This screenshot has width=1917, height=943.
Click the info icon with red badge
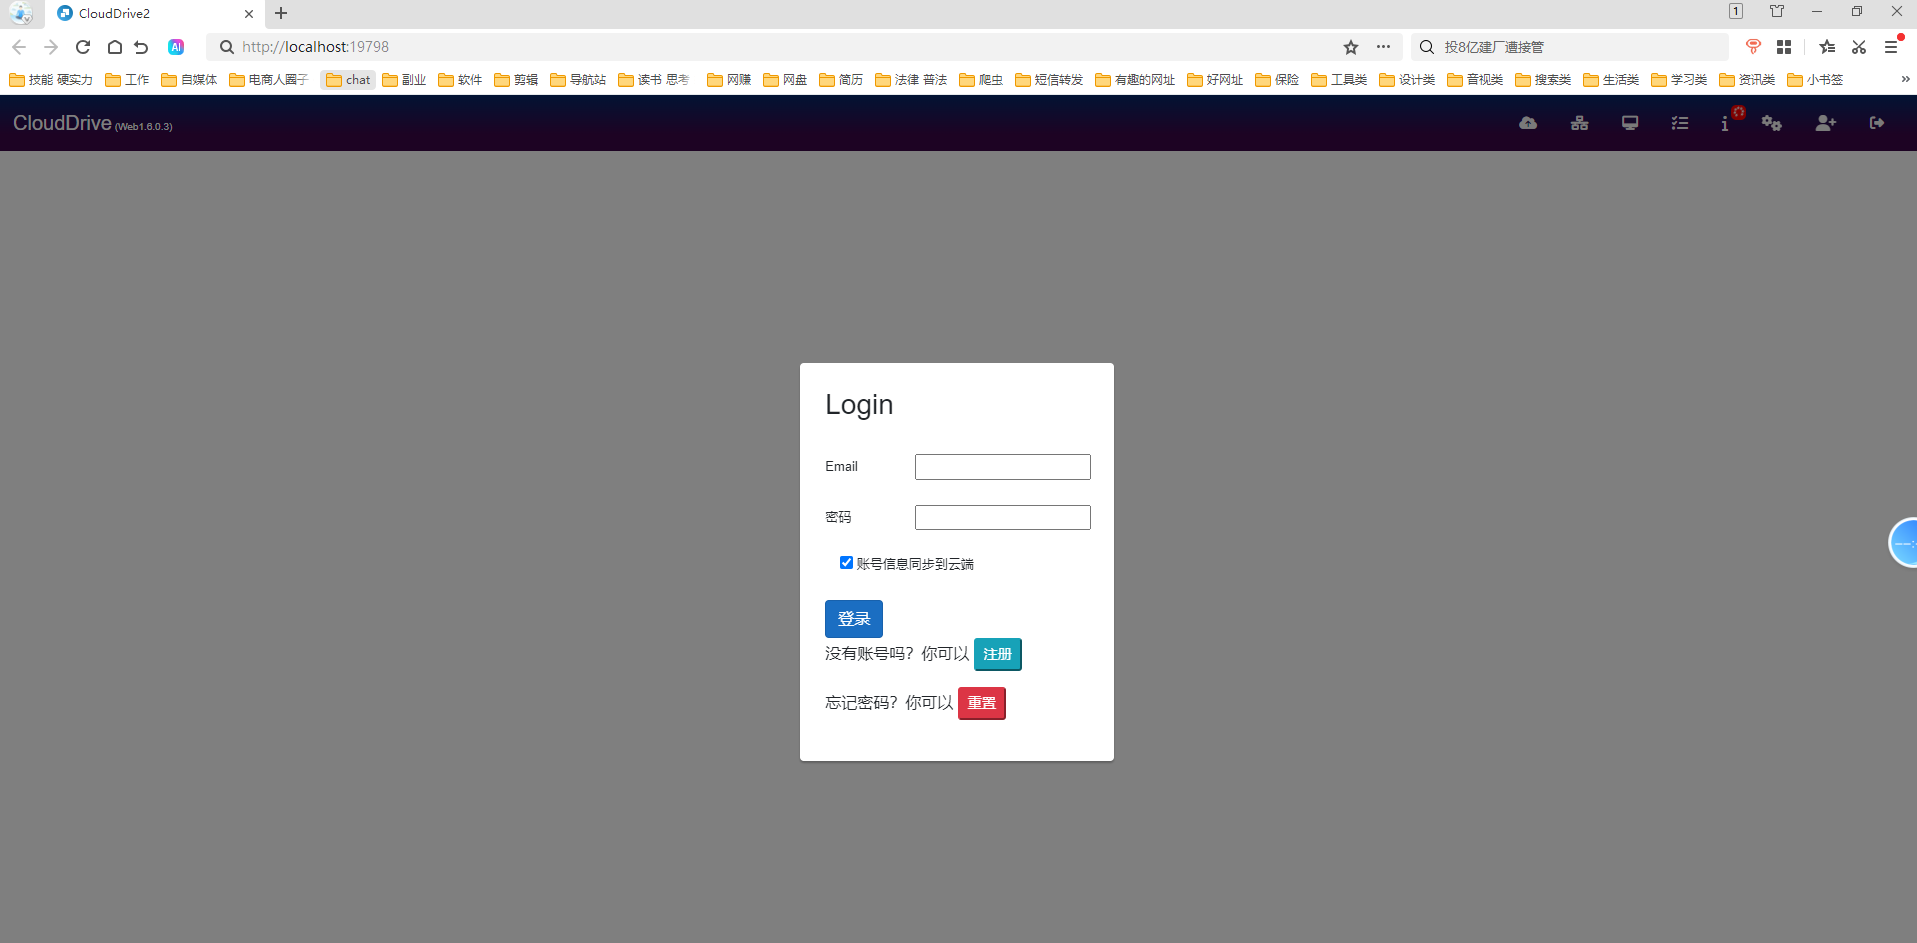tap(1725, 124)
